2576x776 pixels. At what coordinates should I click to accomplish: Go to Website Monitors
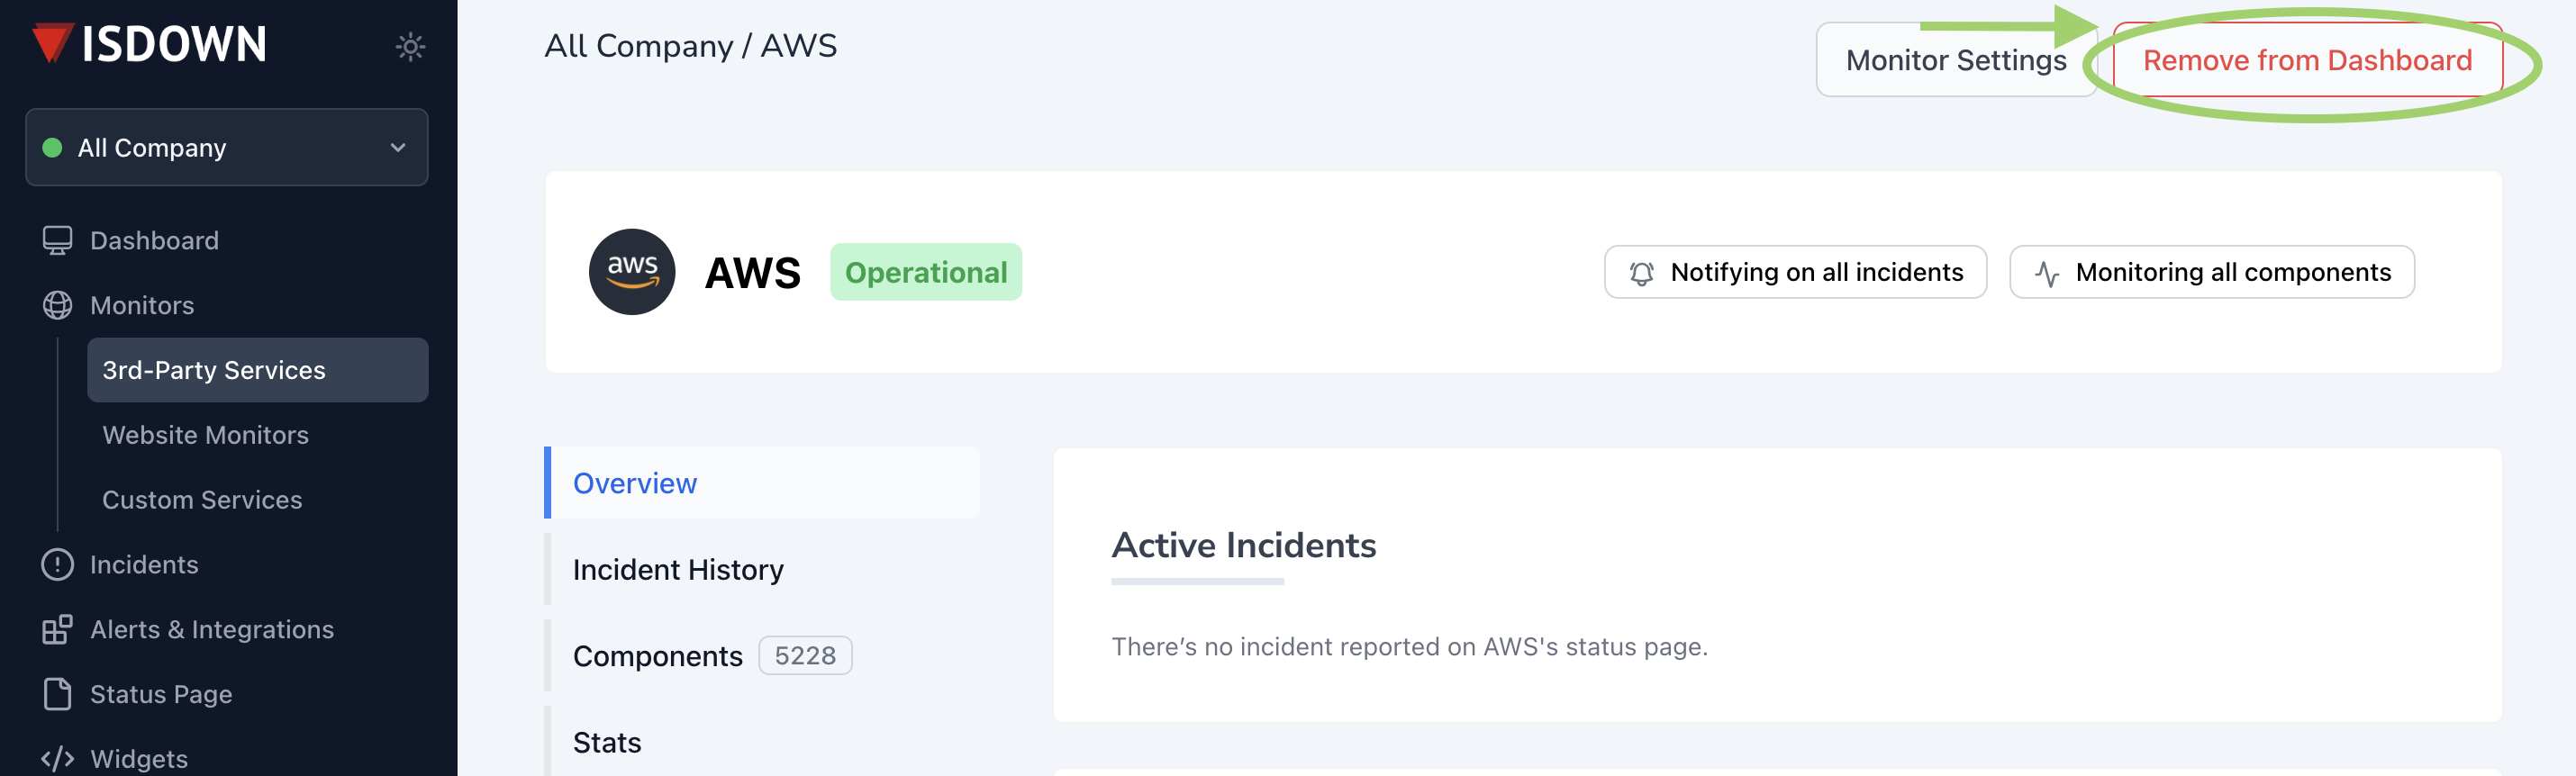pos(205,435)
